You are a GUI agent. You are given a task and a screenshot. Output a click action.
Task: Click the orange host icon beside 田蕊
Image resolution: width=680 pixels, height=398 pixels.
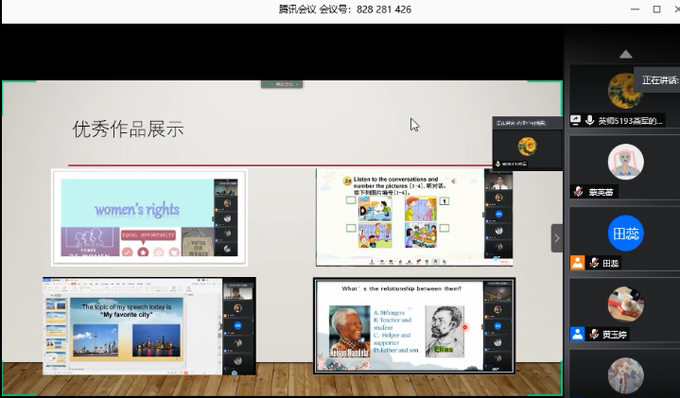tap(577, 262)
